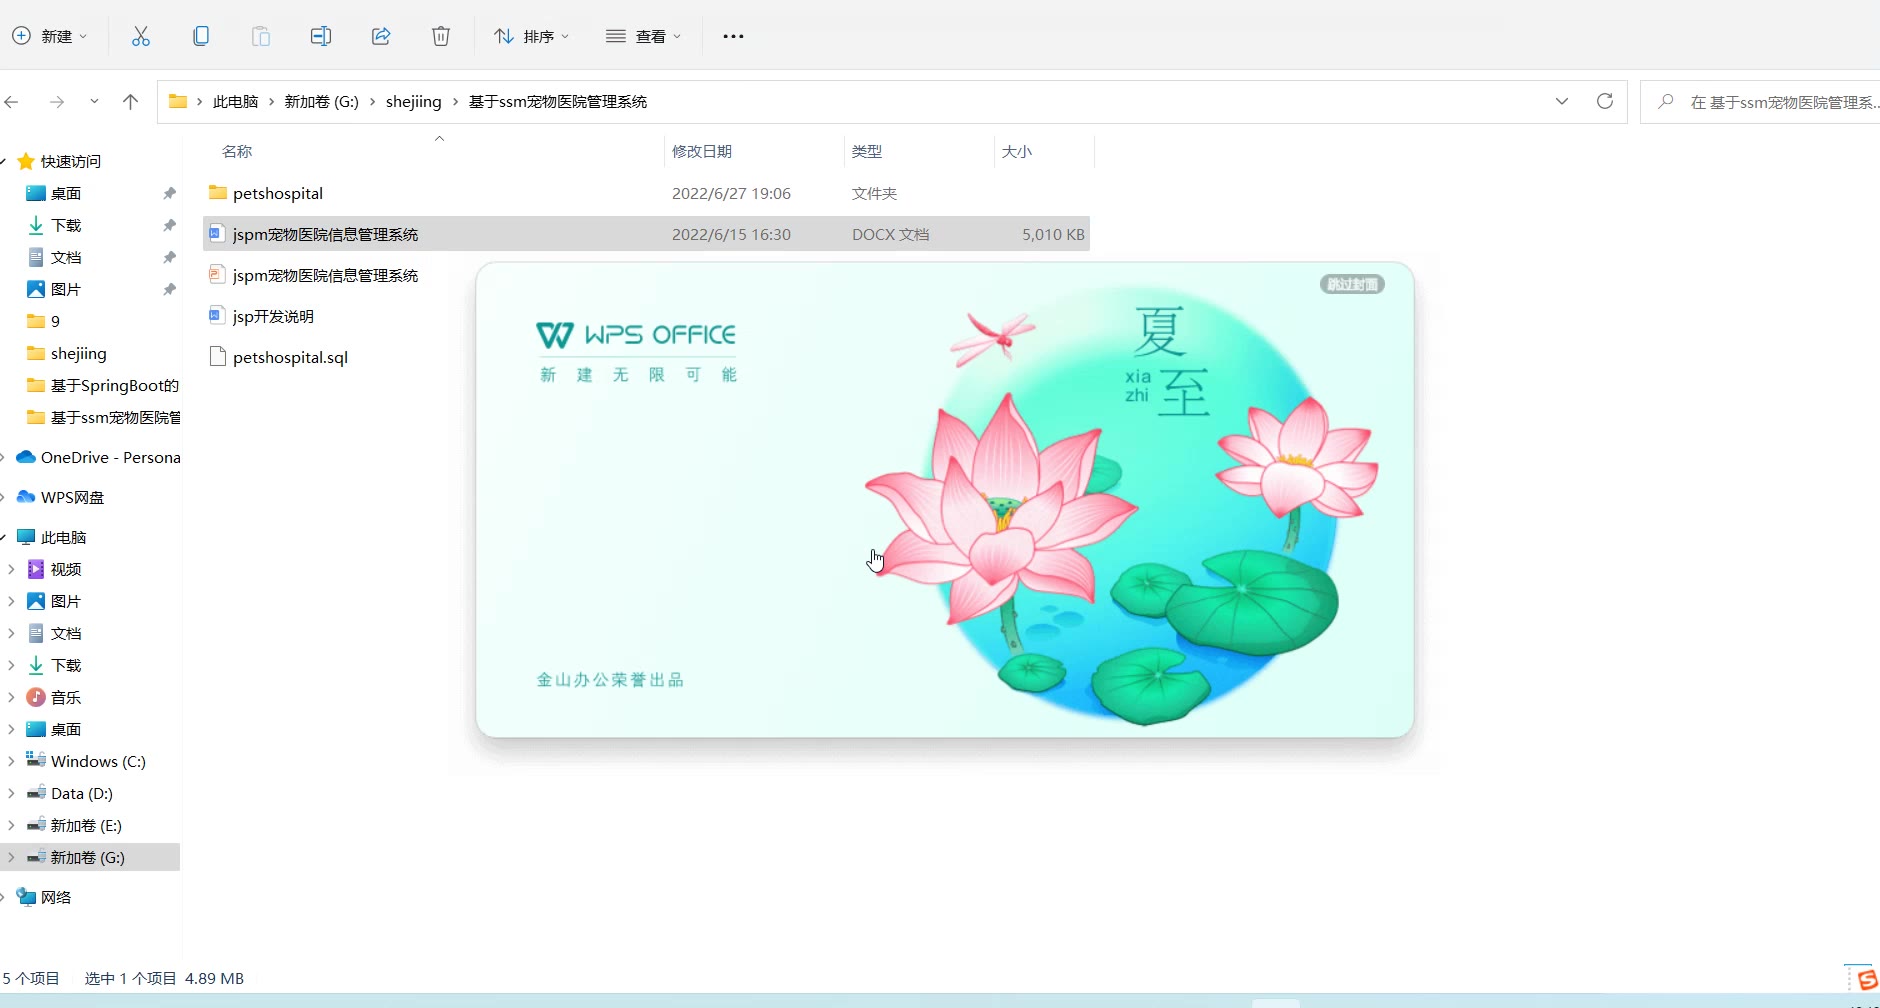Select 新加卷 (G:) in navigation pane

[88, 857]
